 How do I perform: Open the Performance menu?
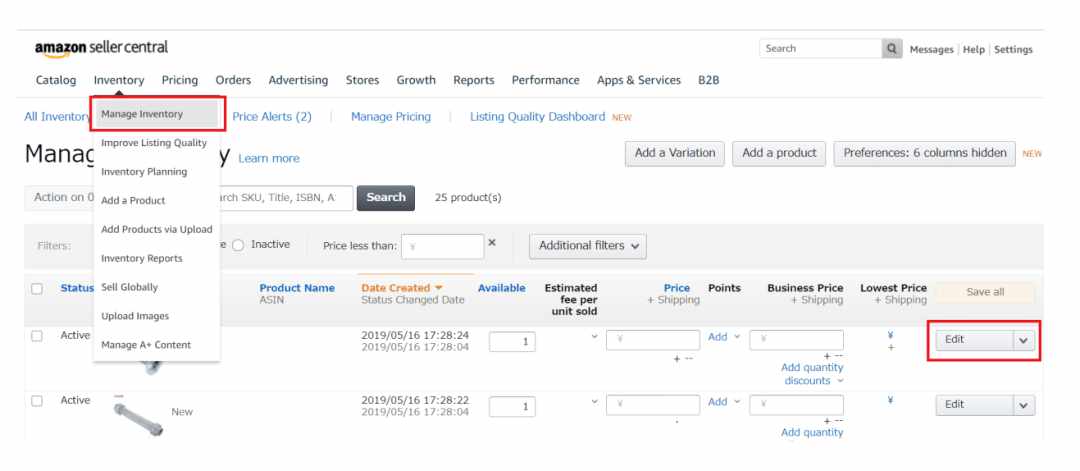[x=546, y=80]
